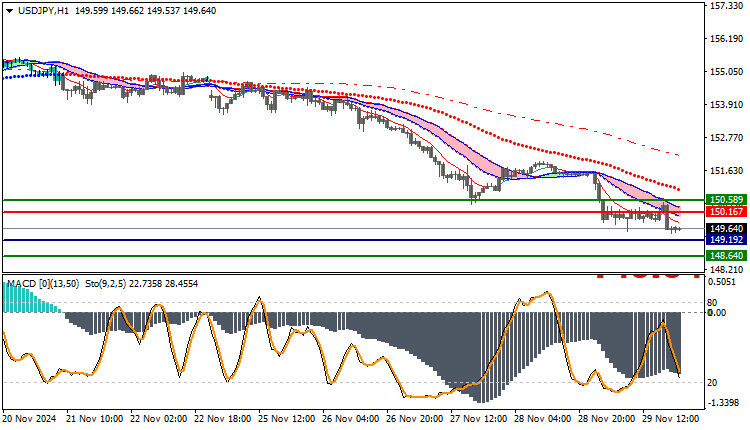Screen dimensions: 750x430
Task: Select the 157.330 price axis value
Action: coord(727,6)
